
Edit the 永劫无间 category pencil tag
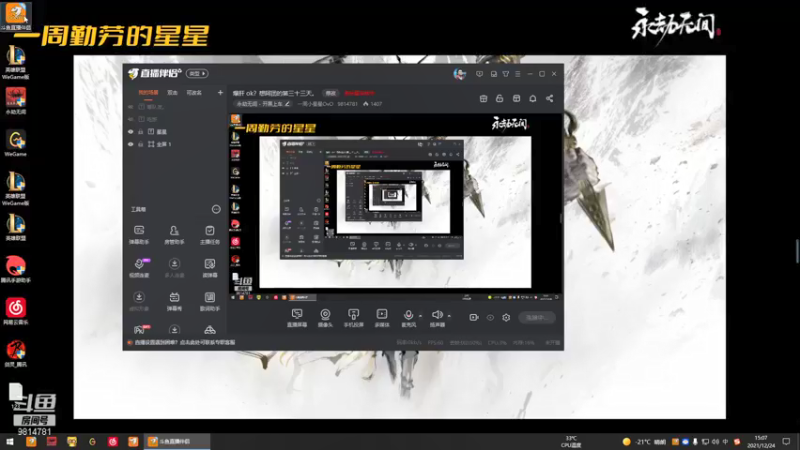pyautogui.click(x=263, y=104)
